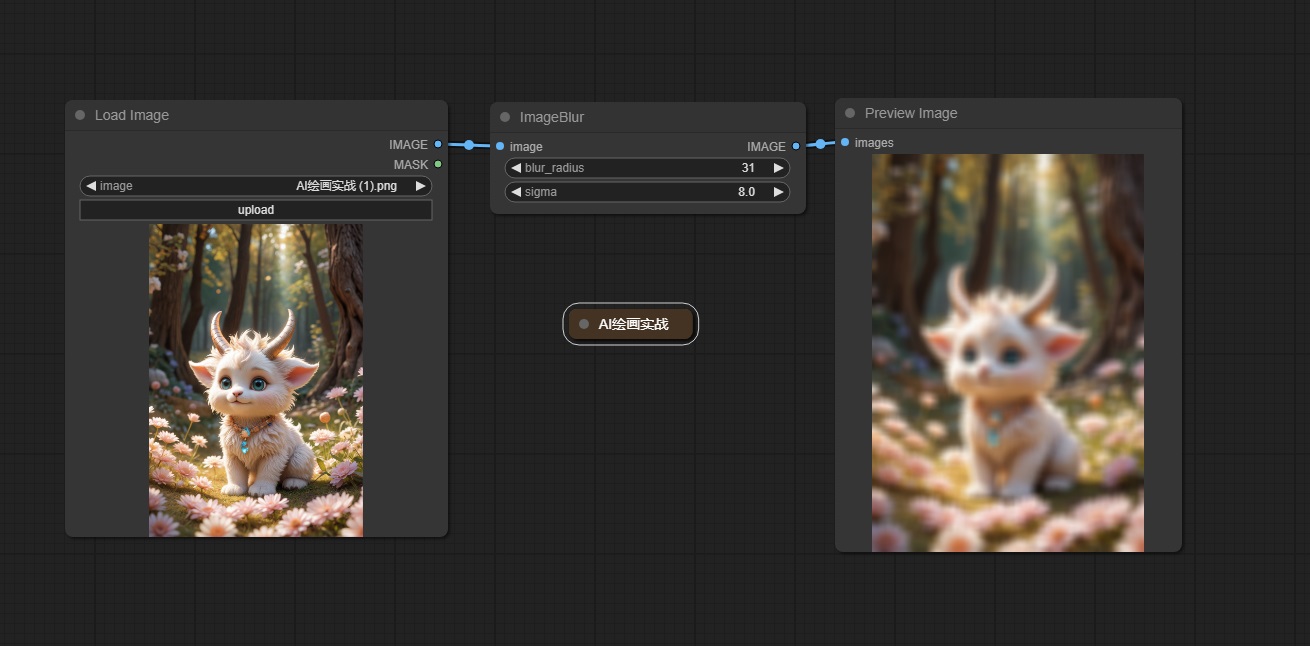Click the images input port on Preview Image
Image resolution: width=1310 pixels, height=646 pixels.
point(845,142)
